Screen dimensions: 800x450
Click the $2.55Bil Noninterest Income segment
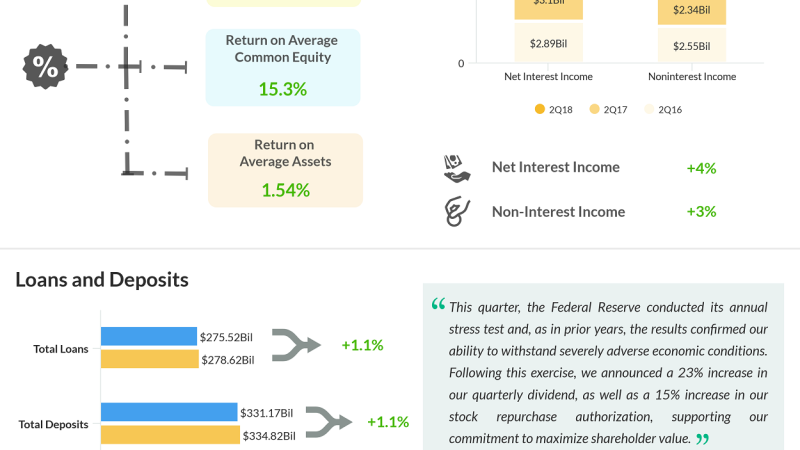coord(691,45)
